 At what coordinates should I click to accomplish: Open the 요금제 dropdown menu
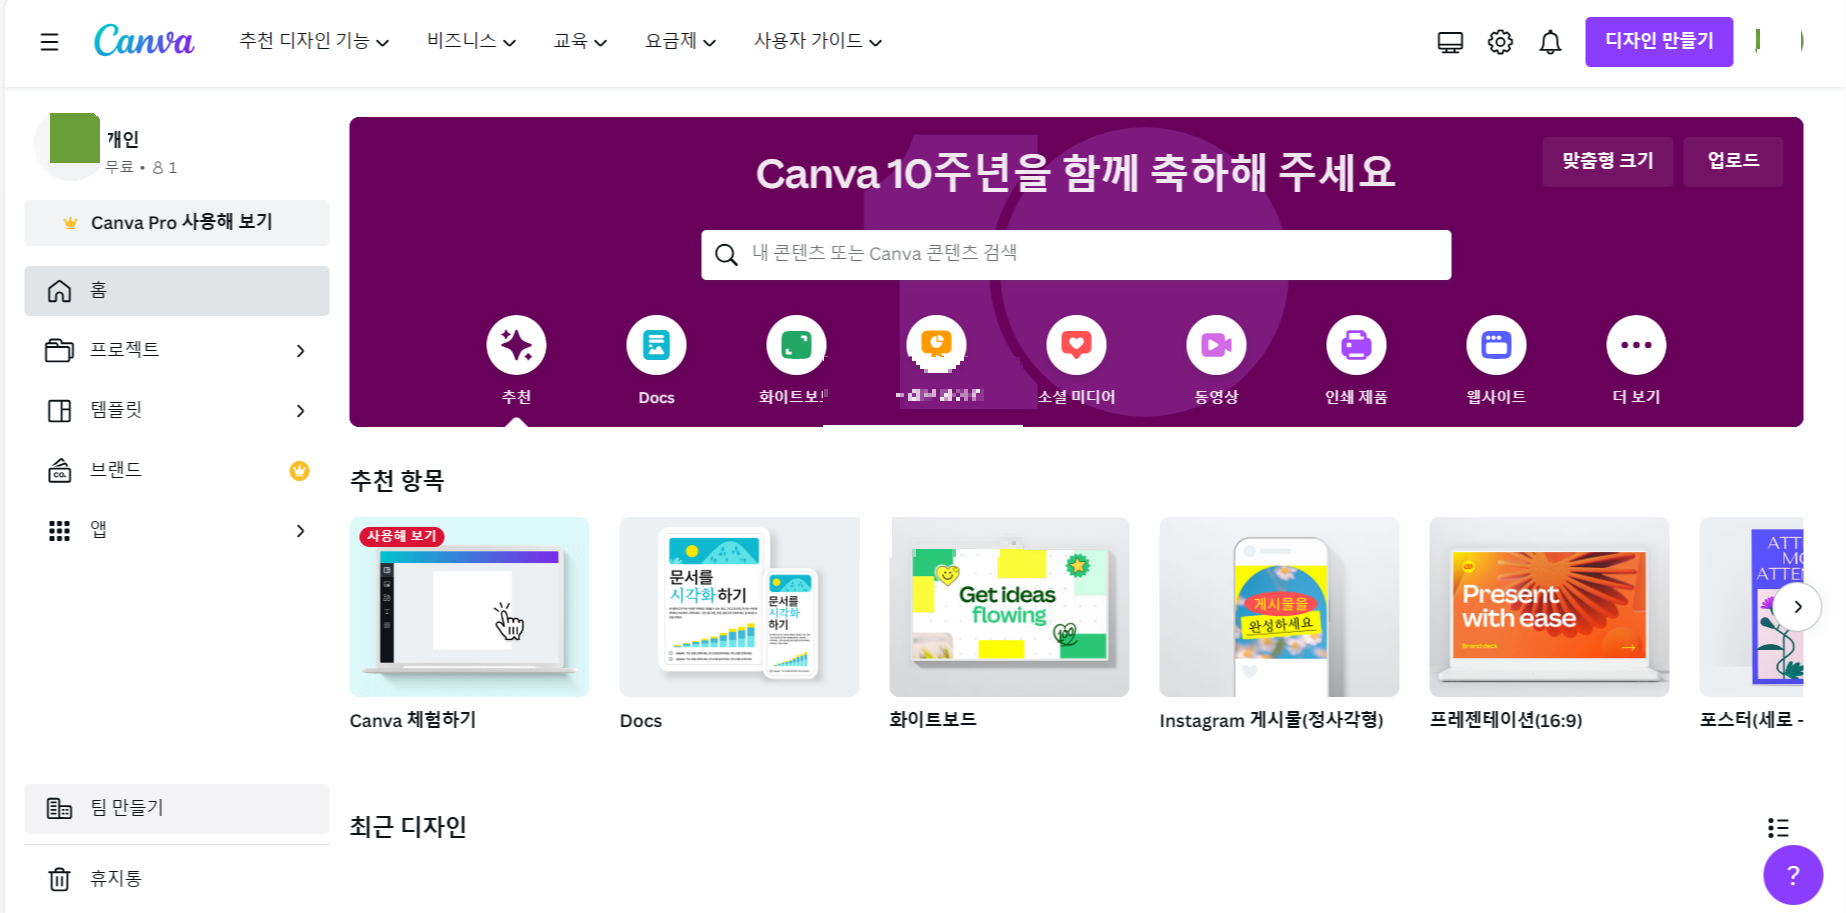680,41
